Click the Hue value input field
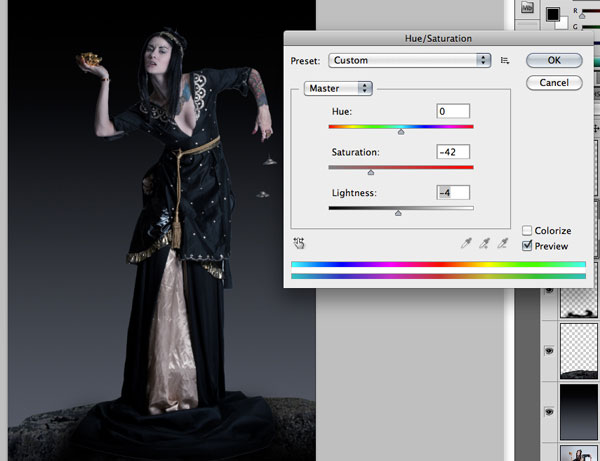Viewport: 600px width, 461px height. 453,111
